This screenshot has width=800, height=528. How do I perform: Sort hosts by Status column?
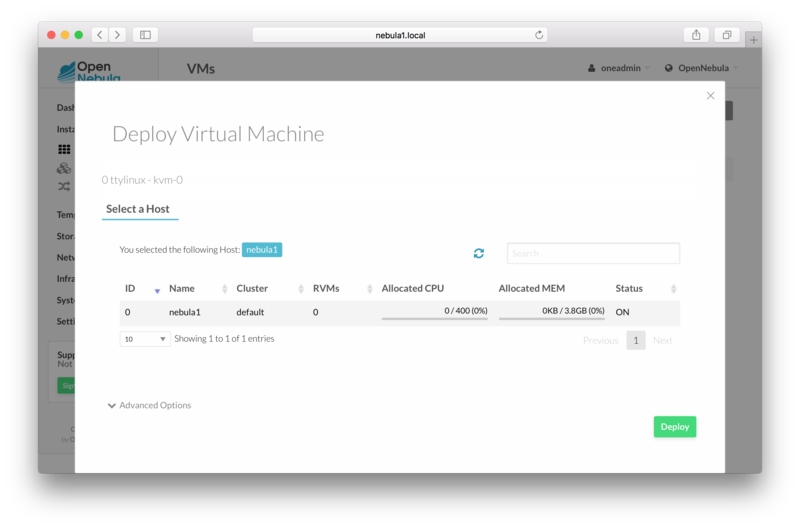(x=645, y=289)
